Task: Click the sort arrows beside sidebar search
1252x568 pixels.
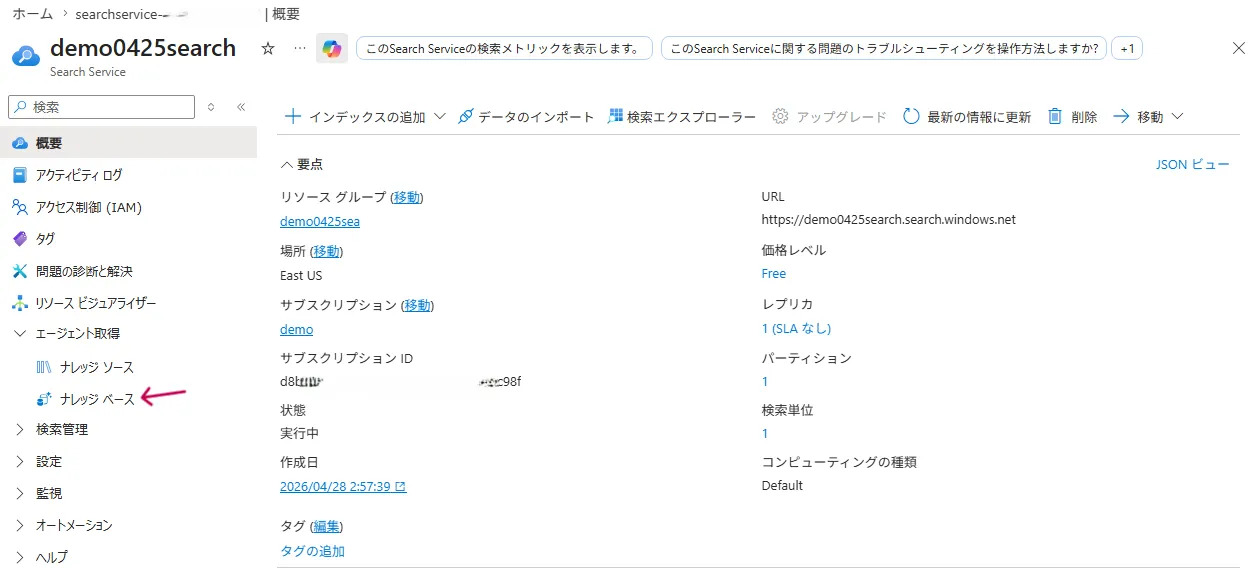Action: [x=211, y=107]
